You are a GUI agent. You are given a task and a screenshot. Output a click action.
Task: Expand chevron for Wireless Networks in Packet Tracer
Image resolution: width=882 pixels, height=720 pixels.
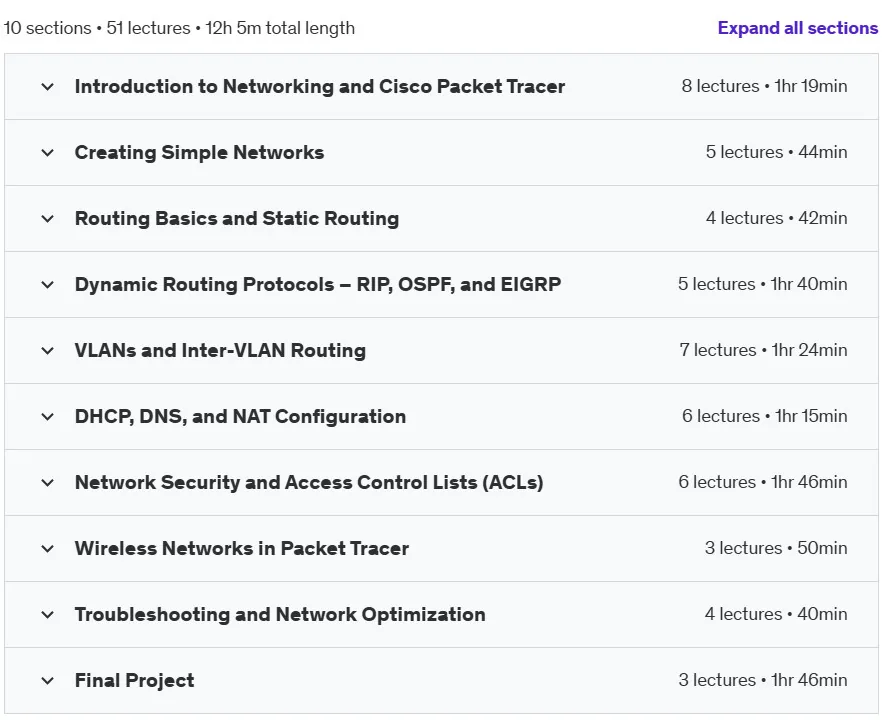coord(48,548)
